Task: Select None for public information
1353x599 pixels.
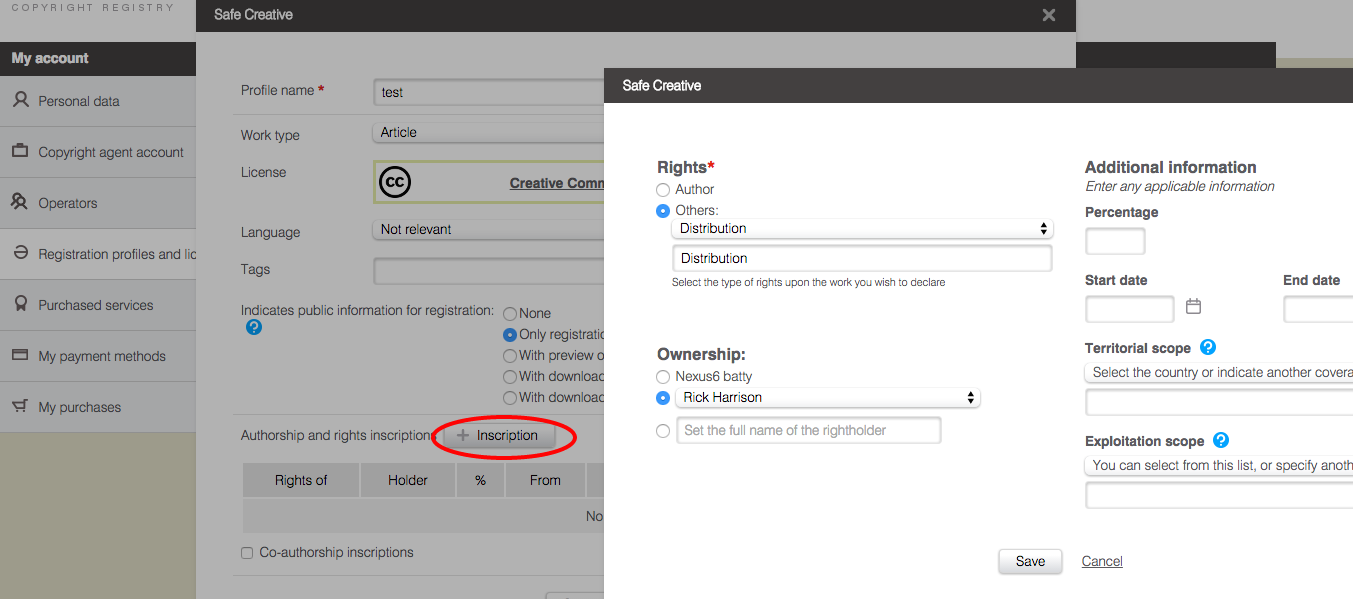Action: click(510, 314)
